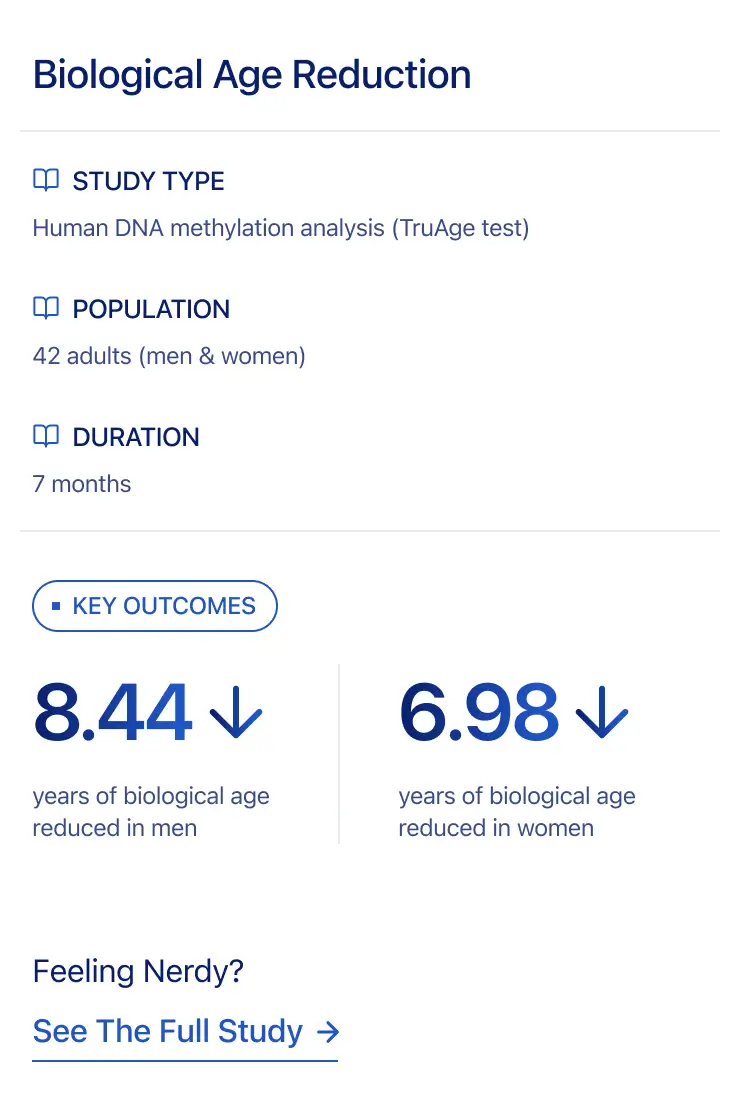The height and width of the screenshot is (1102, 740).
Task: Click the DURATION label
Action: click(x=136, y=437)
